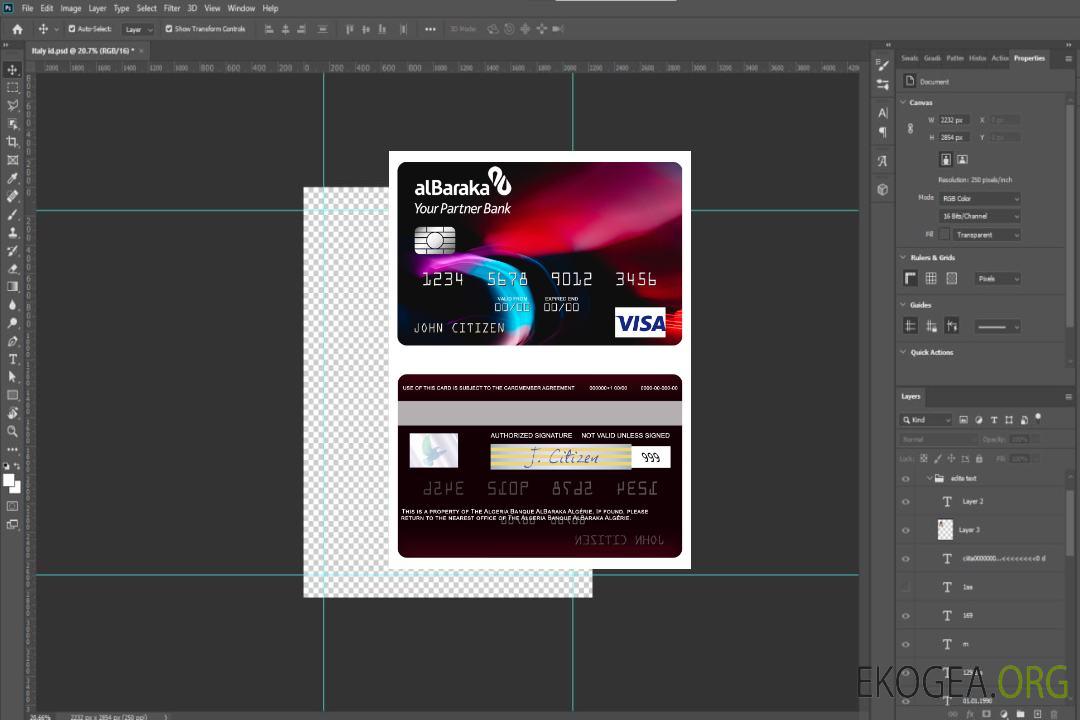Select the Pen tool
Screen dimensions: 1080x720
pos(12,341)
